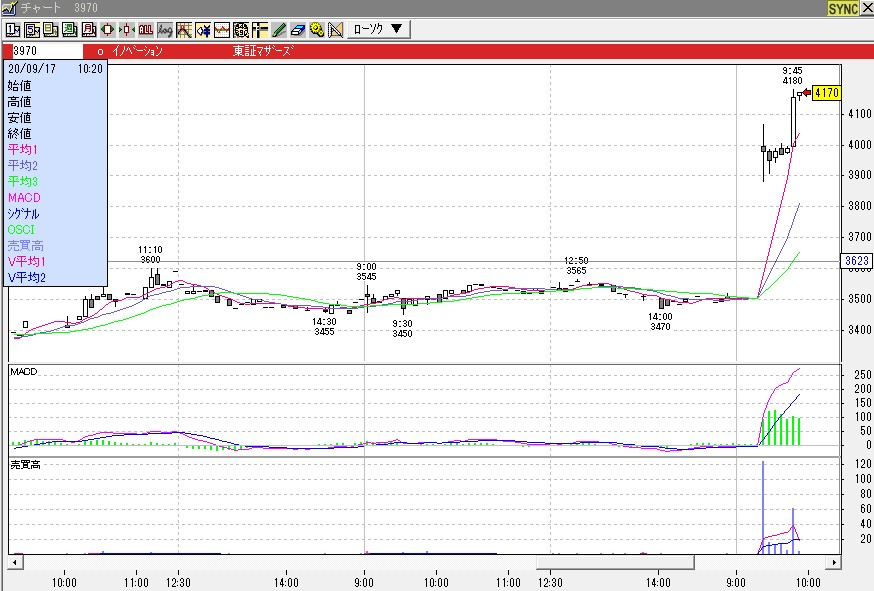Open chart settings with the gear icon
This screenshot has height=591, width=874.
(x=317, y=29)
